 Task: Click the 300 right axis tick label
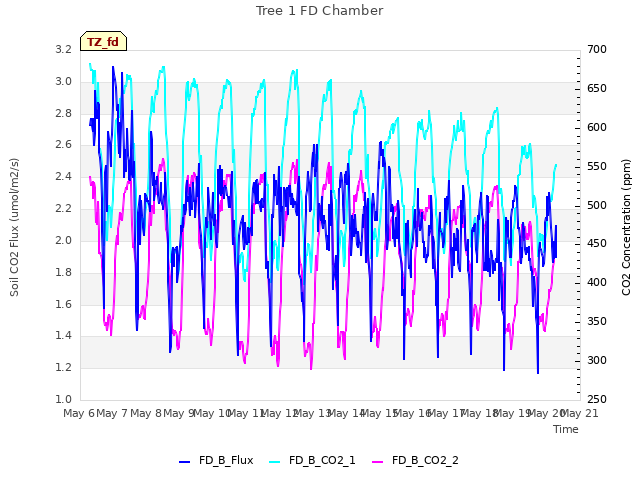(x=597, y=360)
